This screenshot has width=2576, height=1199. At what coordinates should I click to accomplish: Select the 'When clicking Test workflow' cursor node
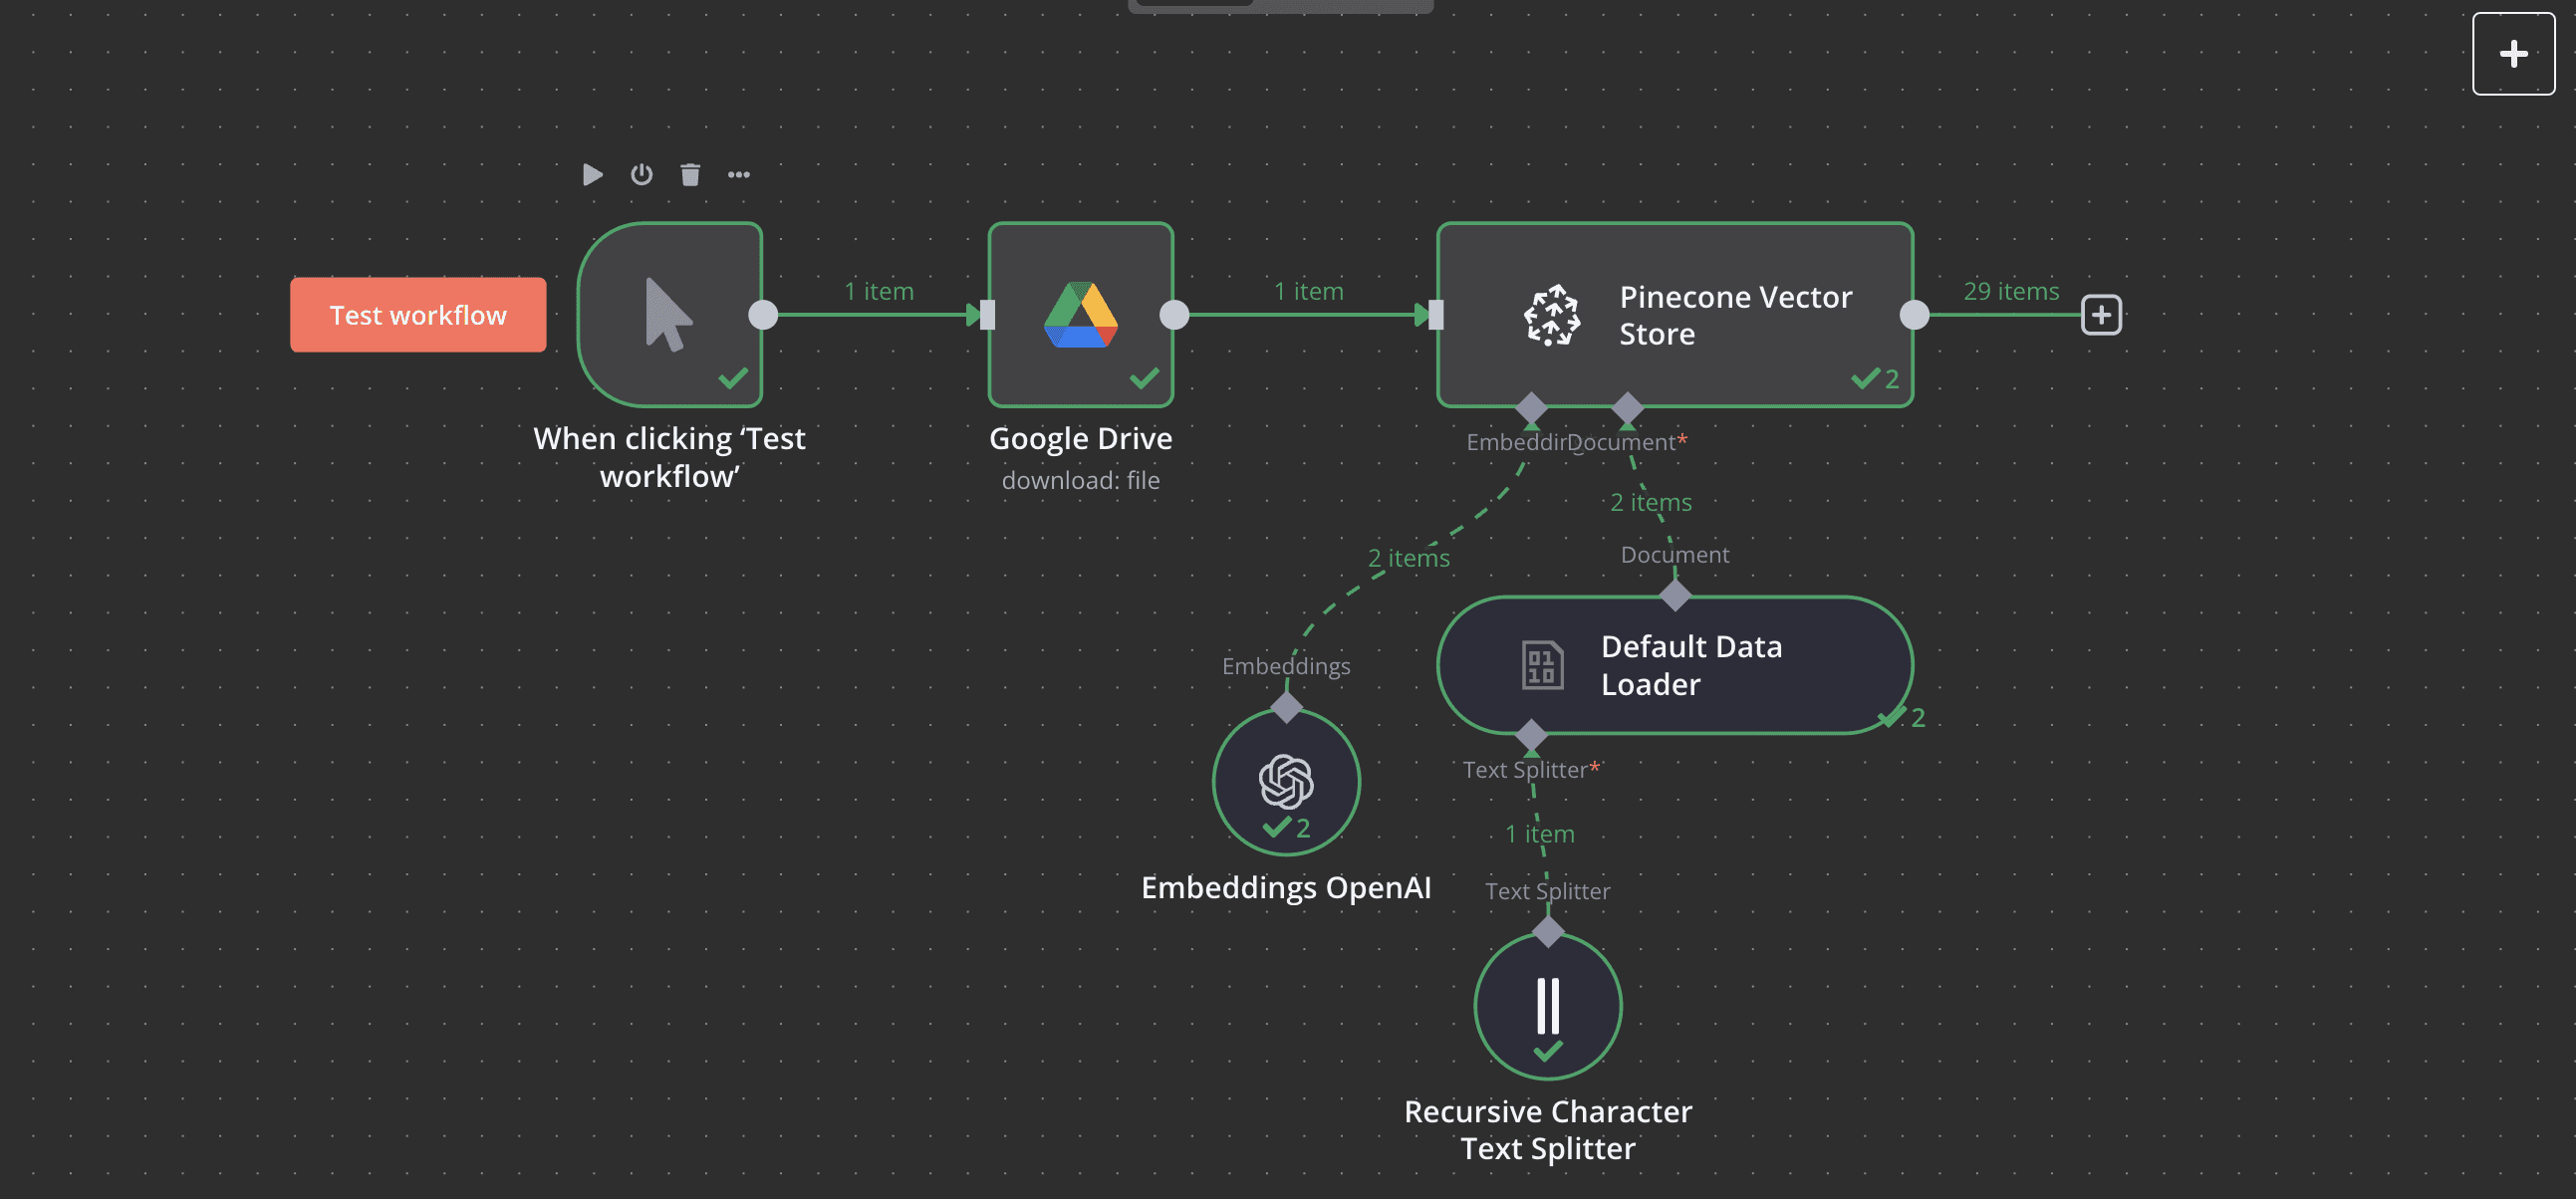(x=669, y=315)
